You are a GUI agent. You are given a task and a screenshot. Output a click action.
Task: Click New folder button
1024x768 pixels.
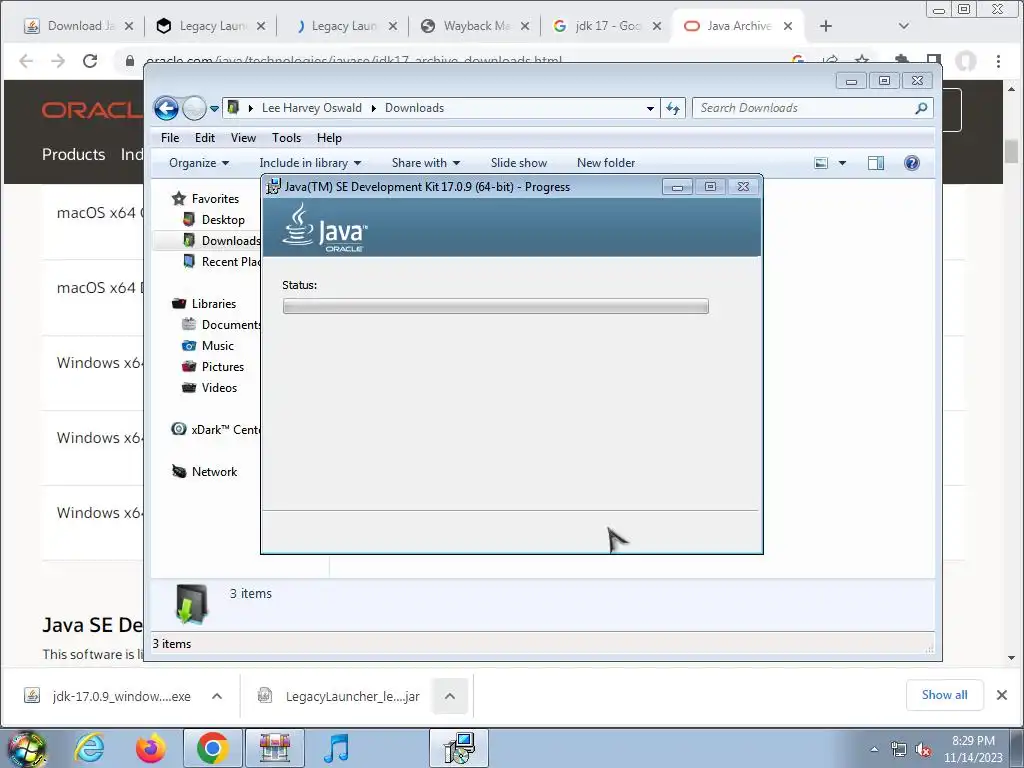coord(605,163)
